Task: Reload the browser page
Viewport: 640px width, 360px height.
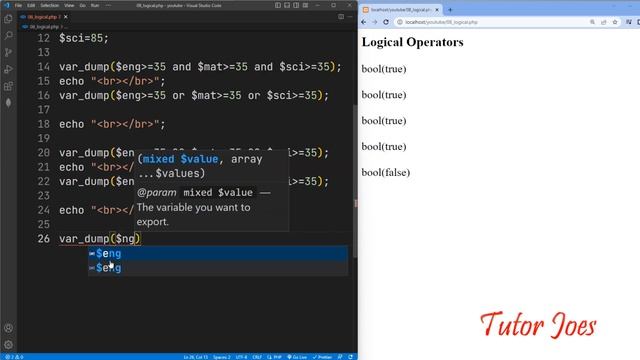Action: click(386, 22)
